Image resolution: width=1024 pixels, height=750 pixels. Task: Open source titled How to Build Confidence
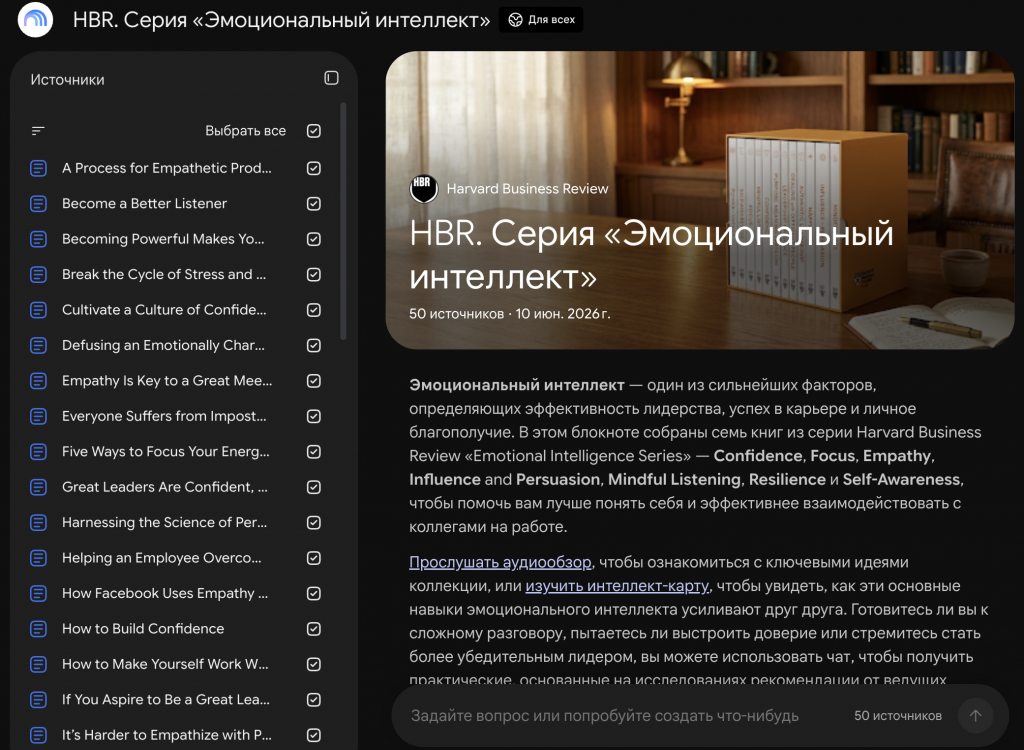(x=143, y=628)
